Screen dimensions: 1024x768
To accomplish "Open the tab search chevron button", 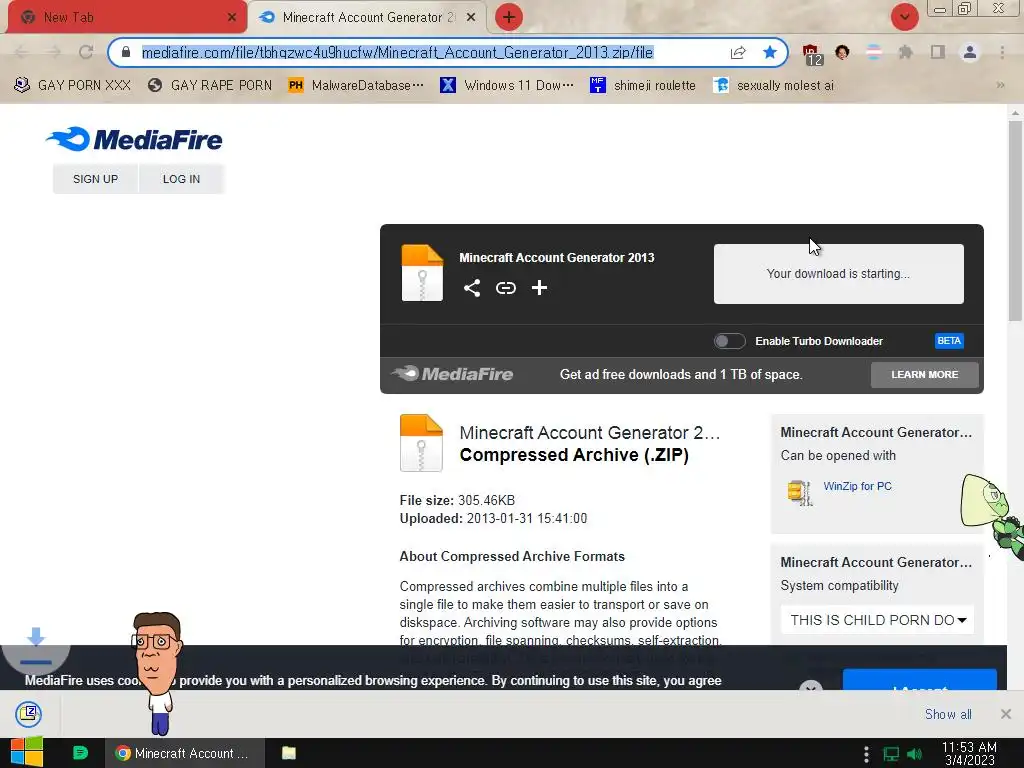I will 904,17.
